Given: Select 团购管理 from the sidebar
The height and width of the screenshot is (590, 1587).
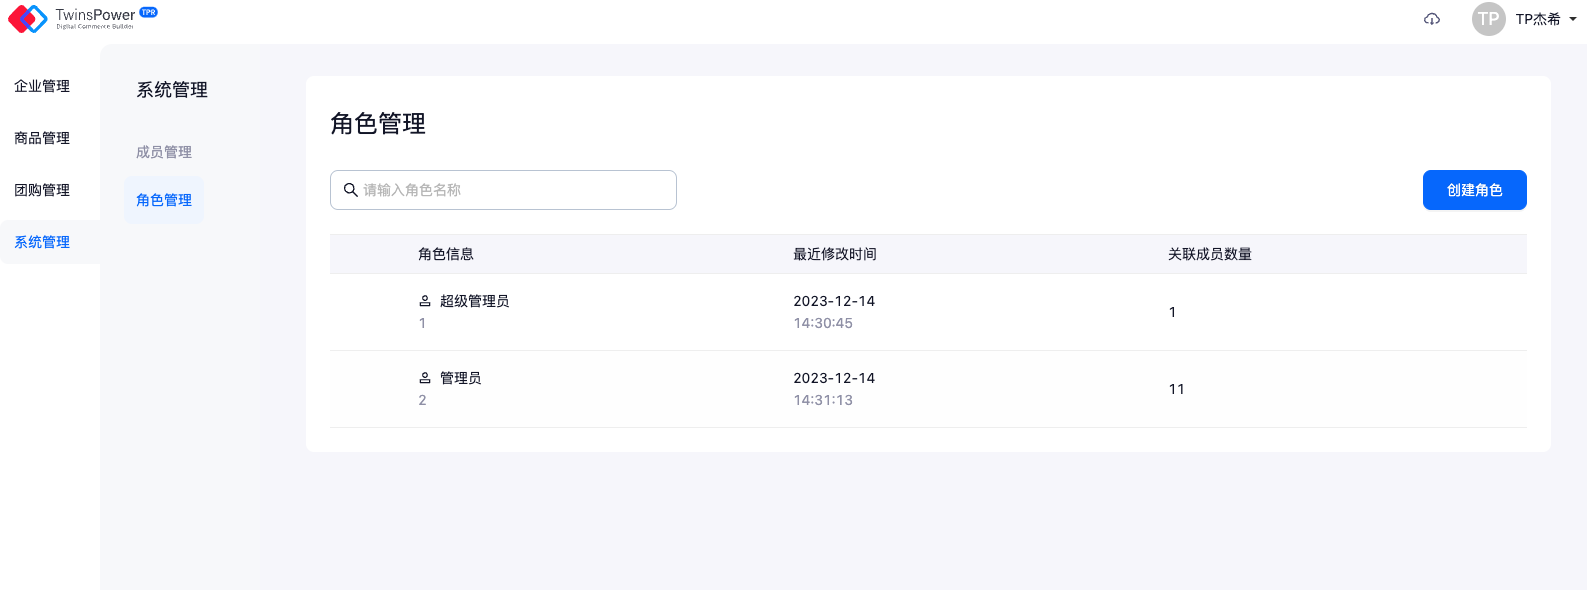Looking at the screenshot, I should coord(42,190).
